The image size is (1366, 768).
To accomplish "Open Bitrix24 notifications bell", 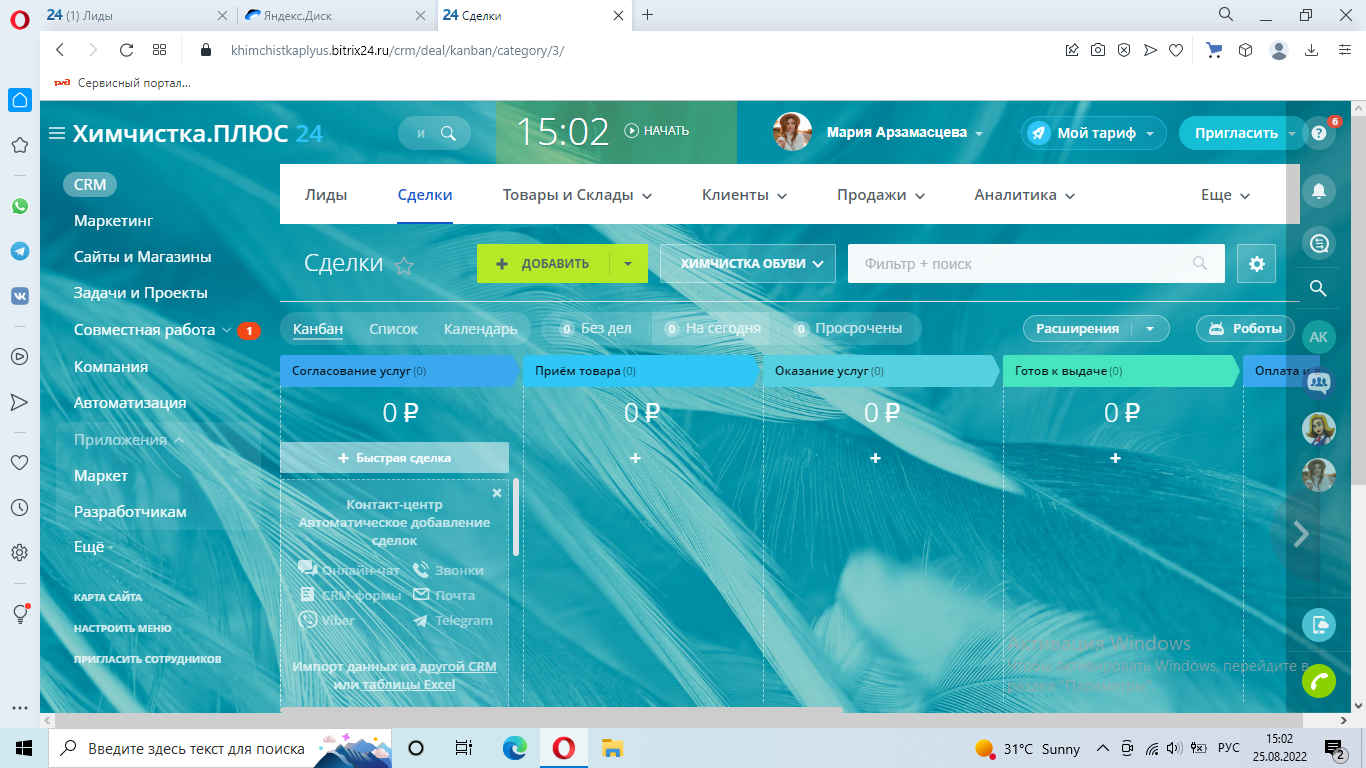I will pos(1319,191).
